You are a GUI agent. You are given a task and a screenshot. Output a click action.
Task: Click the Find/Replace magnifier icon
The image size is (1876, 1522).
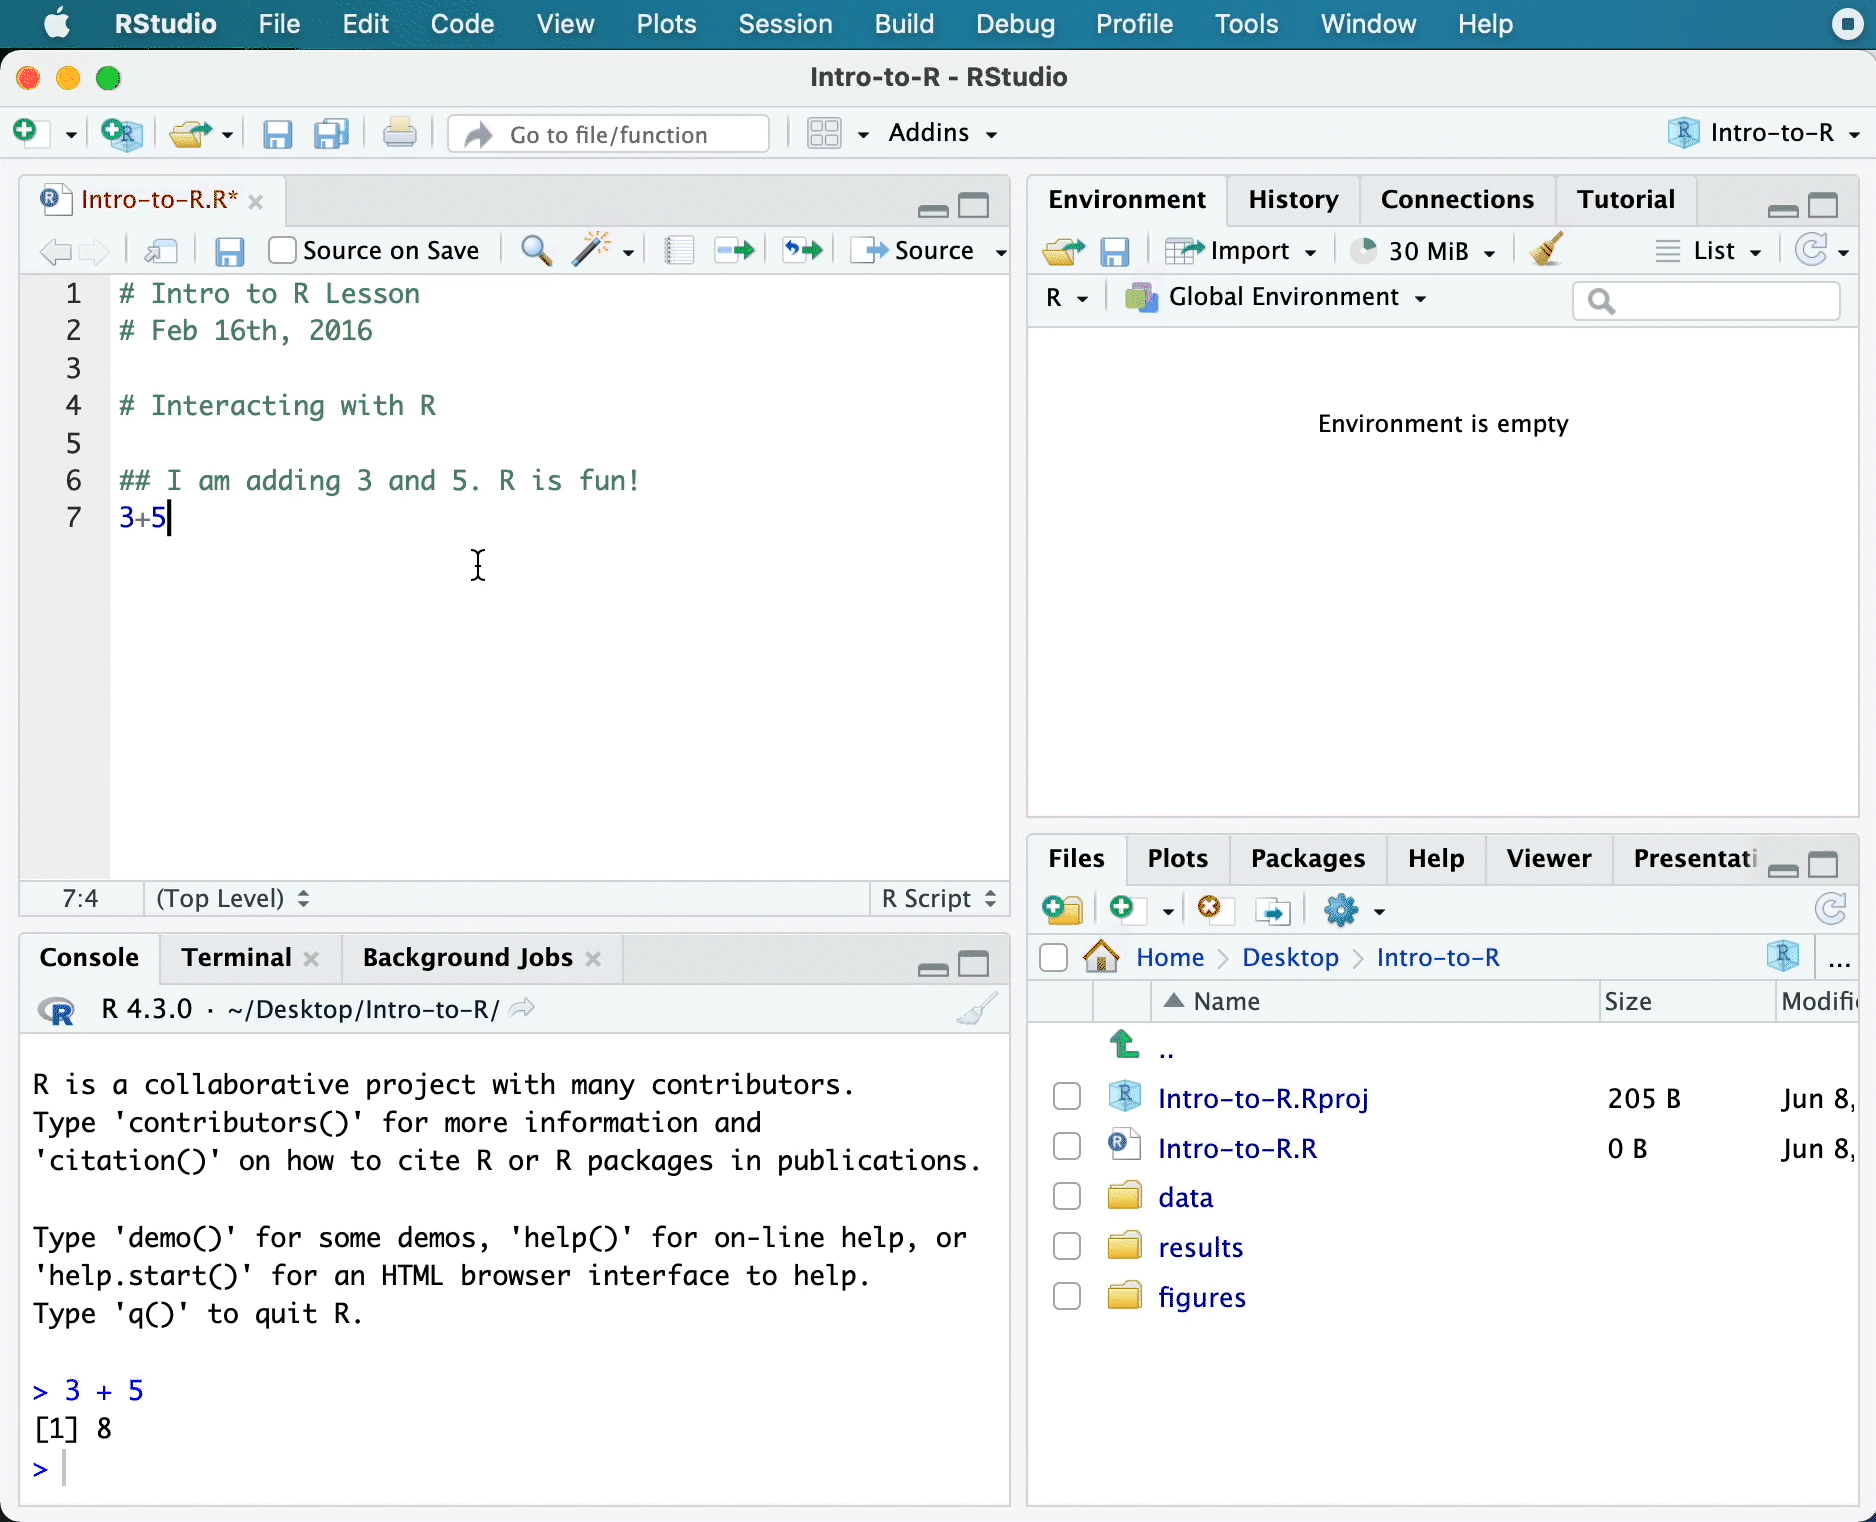[x=536, y=250]
